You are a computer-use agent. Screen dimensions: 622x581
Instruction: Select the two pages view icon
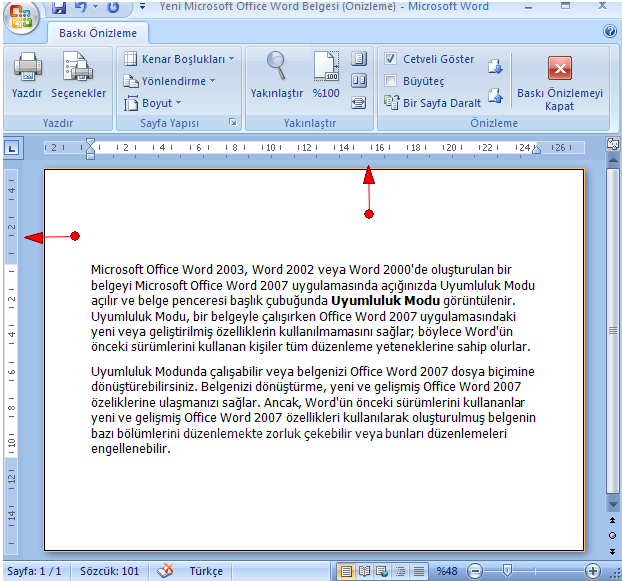[359, 81]
